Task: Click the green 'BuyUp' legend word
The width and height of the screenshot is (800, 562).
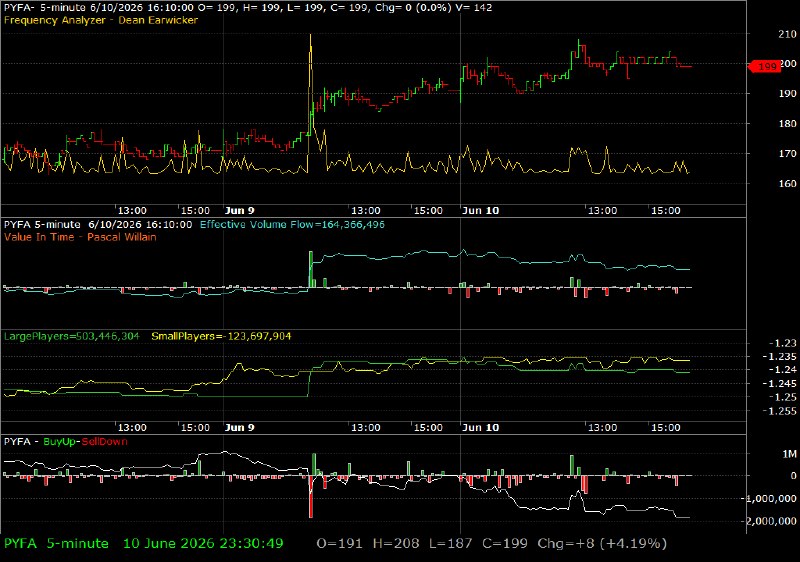Action: coord(60,442)
